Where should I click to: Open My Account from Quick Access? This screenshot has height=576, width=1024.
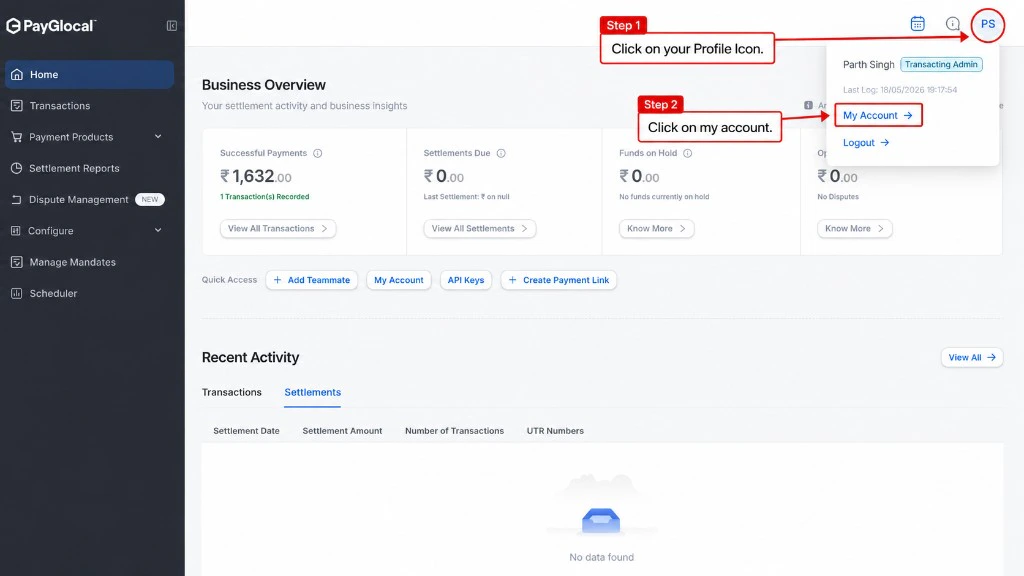click(398, 280)
